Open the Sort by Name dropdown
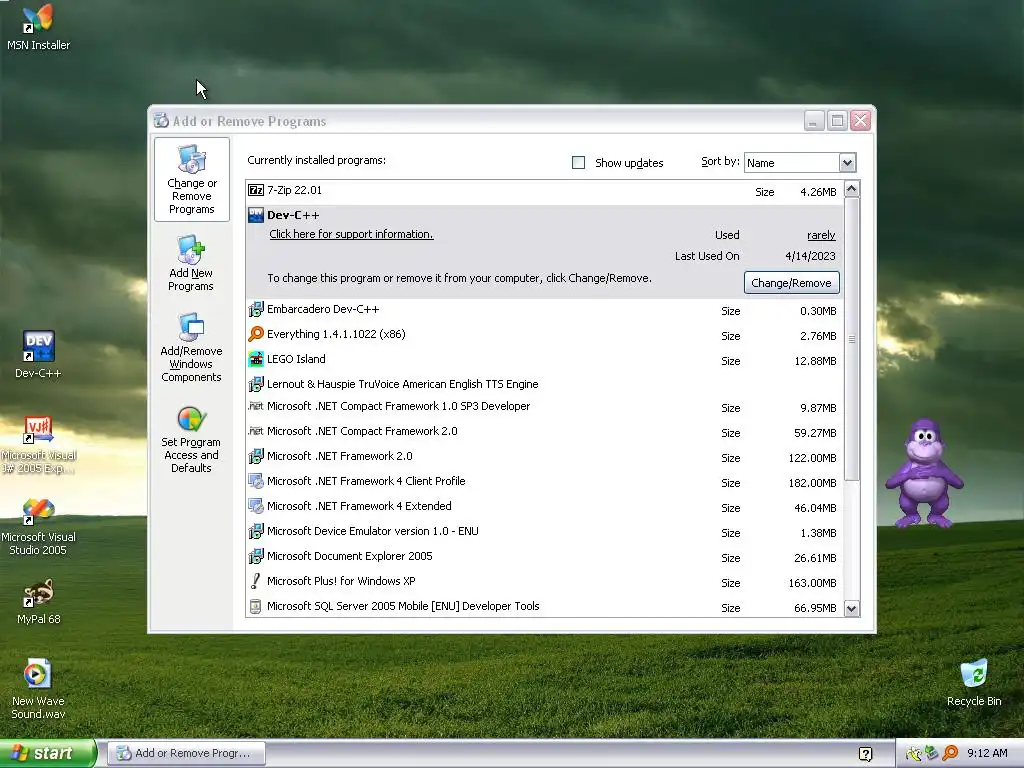This screenshot has width=1024, height=768. click(x=847, y=163)
